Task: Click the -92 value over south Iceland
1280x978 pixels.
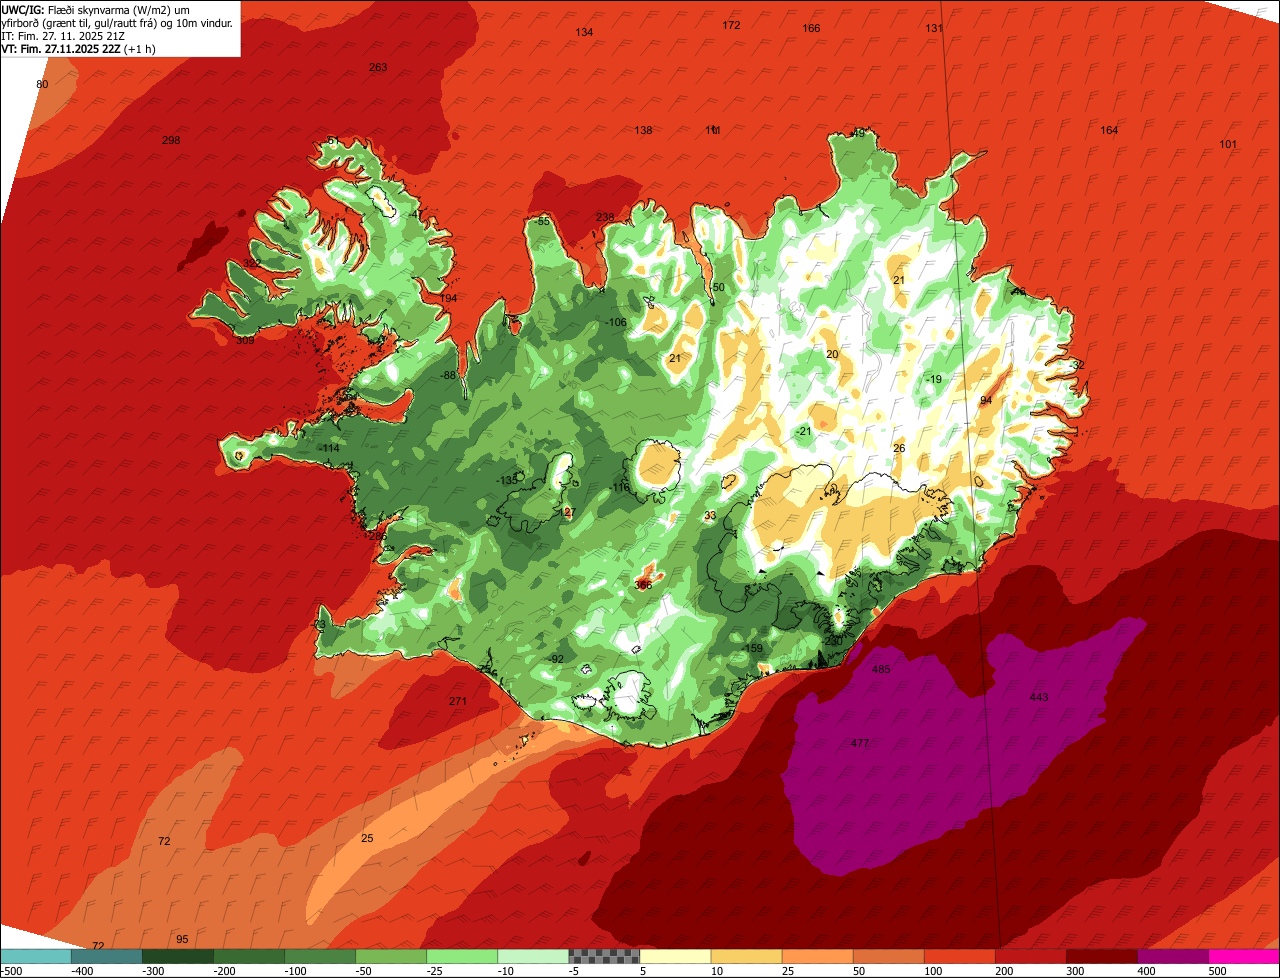Action: (557, 658)
